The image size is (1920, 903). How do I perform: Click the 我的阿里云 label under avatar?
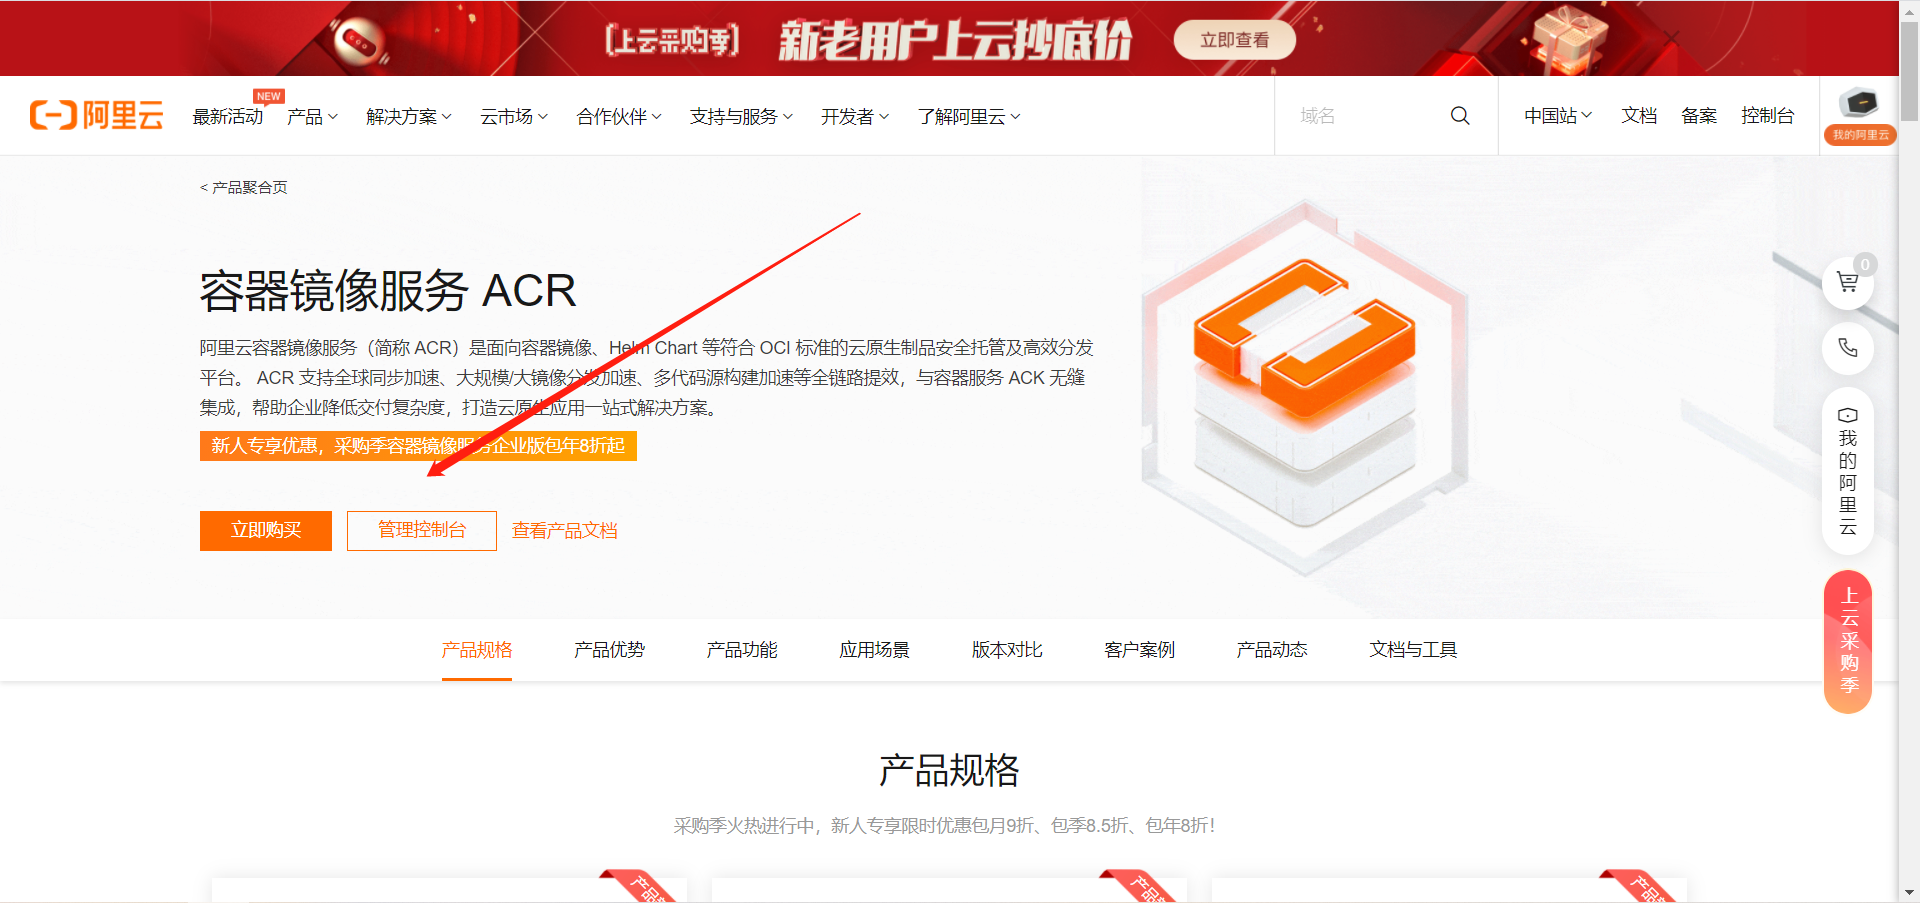(x=1860, y=135)
